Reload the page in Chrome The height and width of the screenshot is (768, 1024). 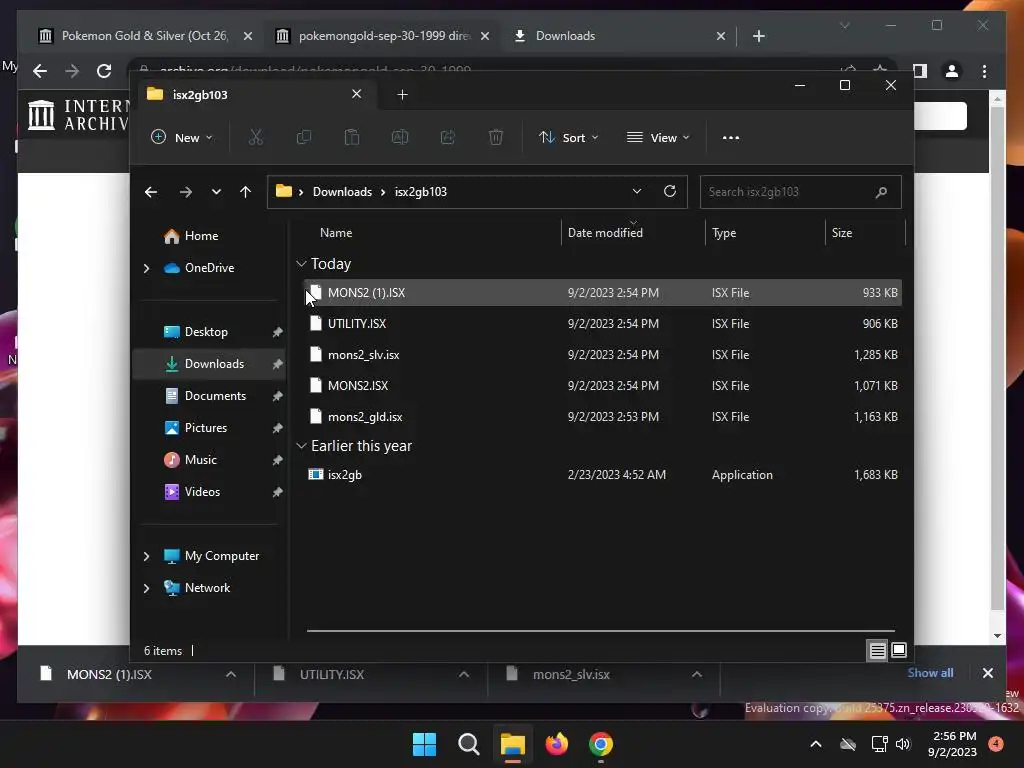tap(104, 71)
